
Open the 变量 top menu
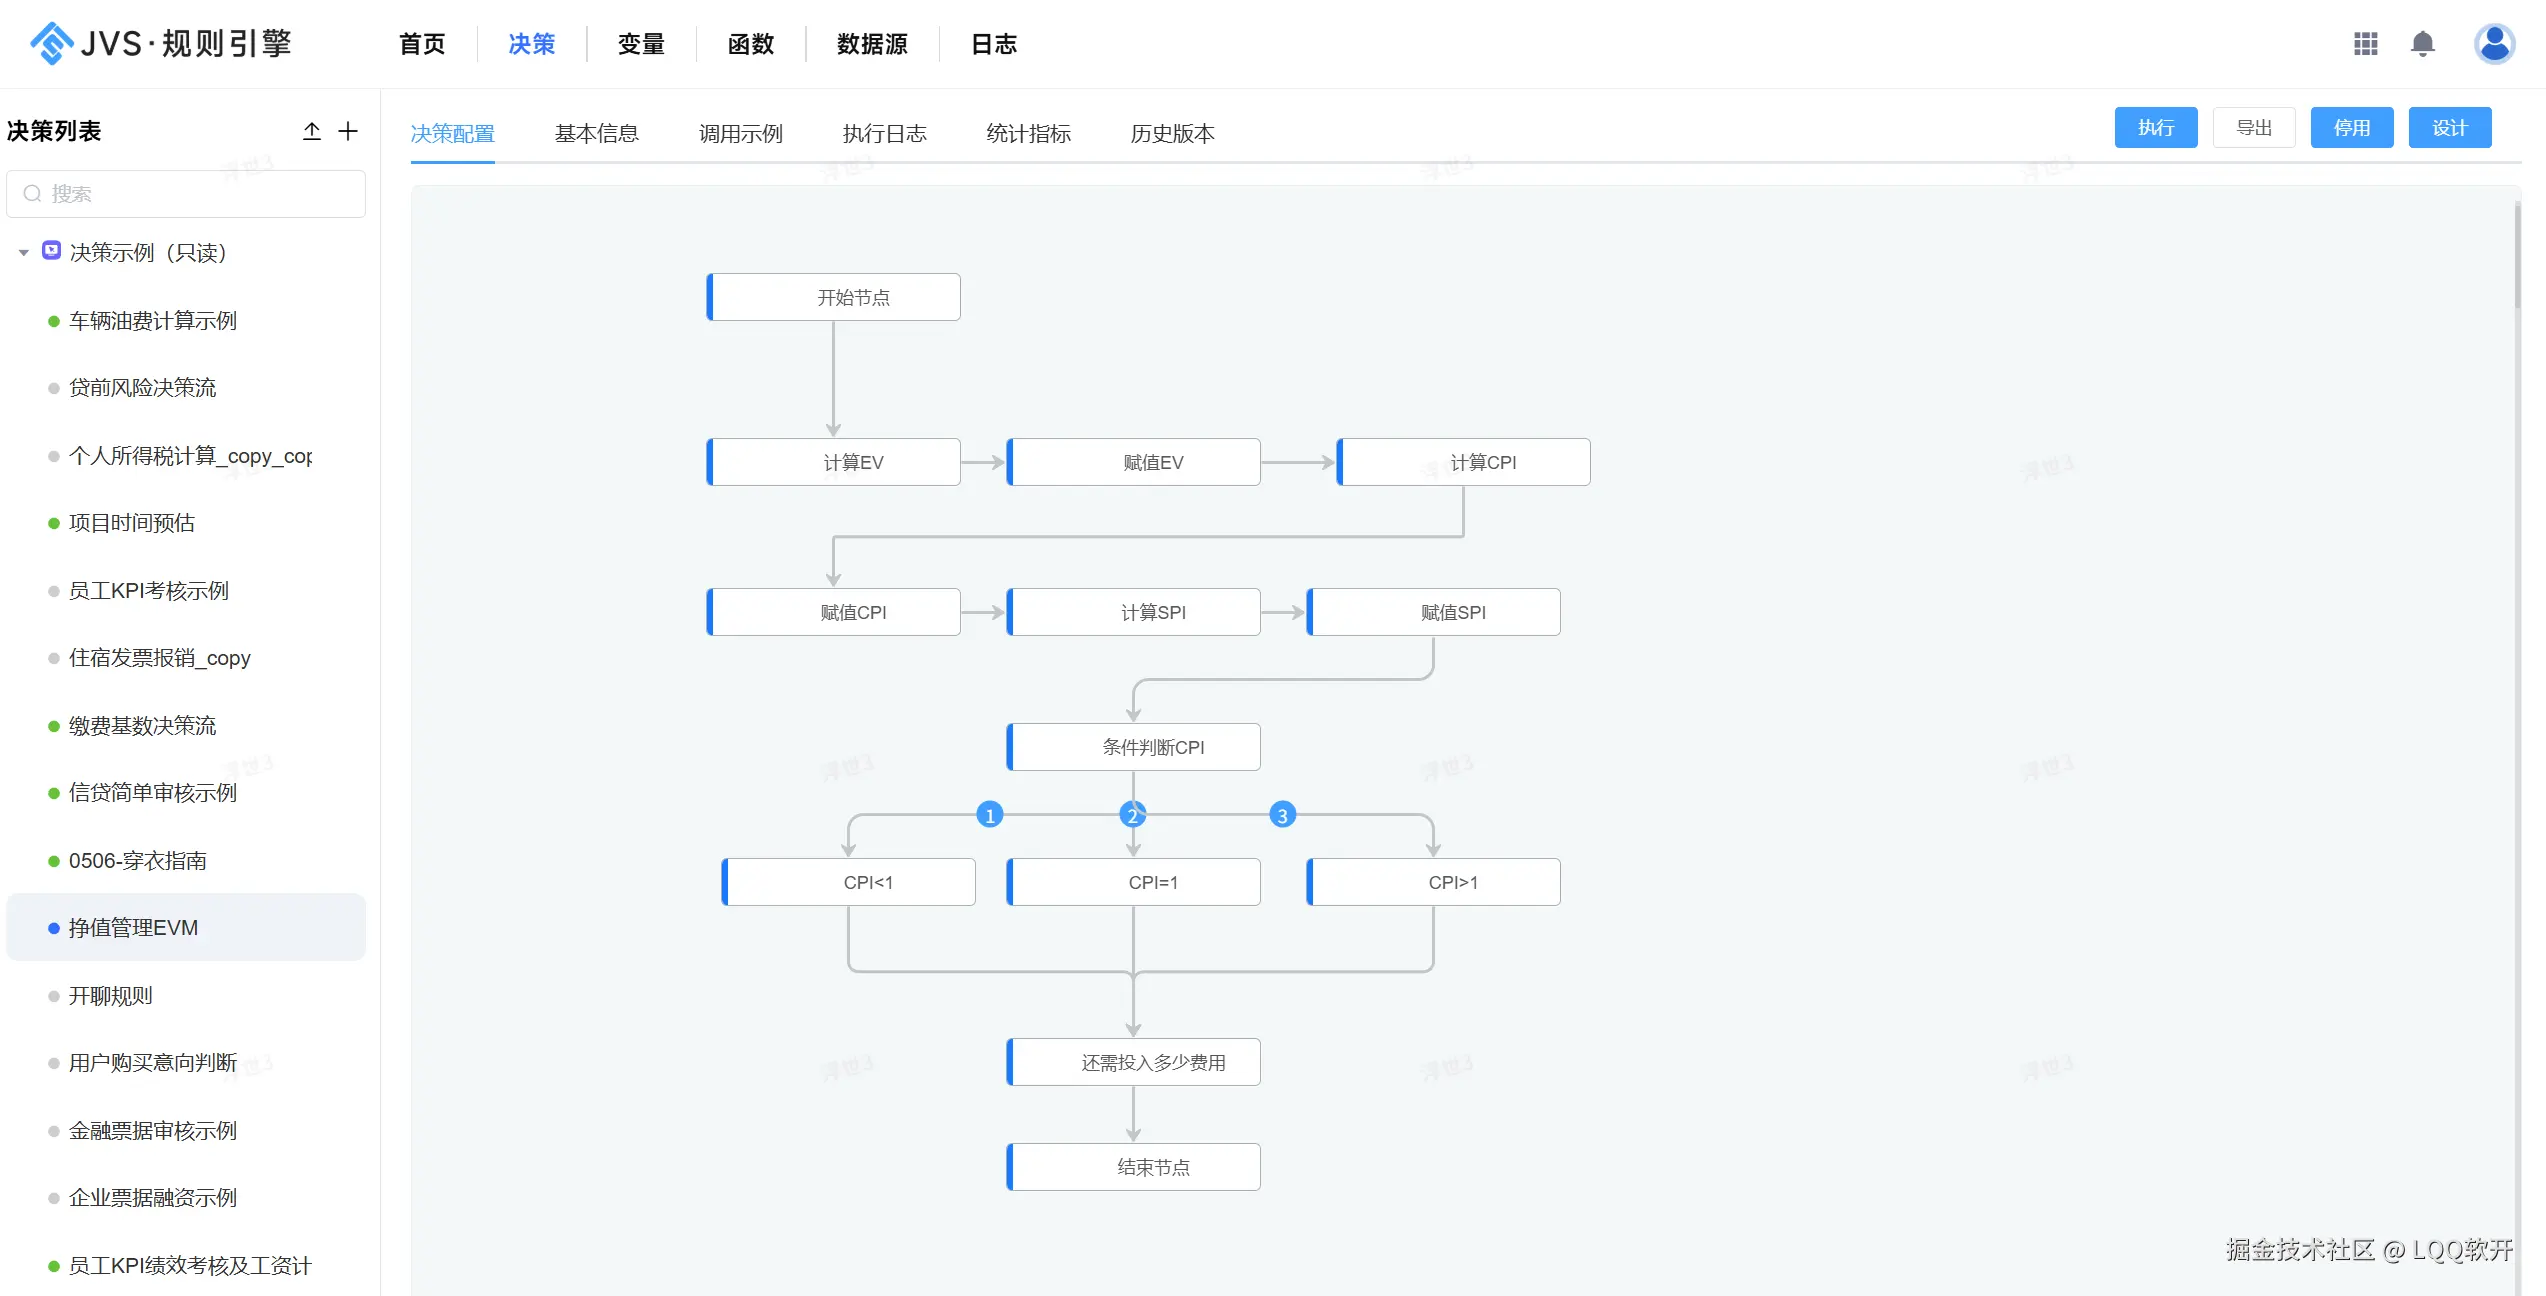pos(641,44)
